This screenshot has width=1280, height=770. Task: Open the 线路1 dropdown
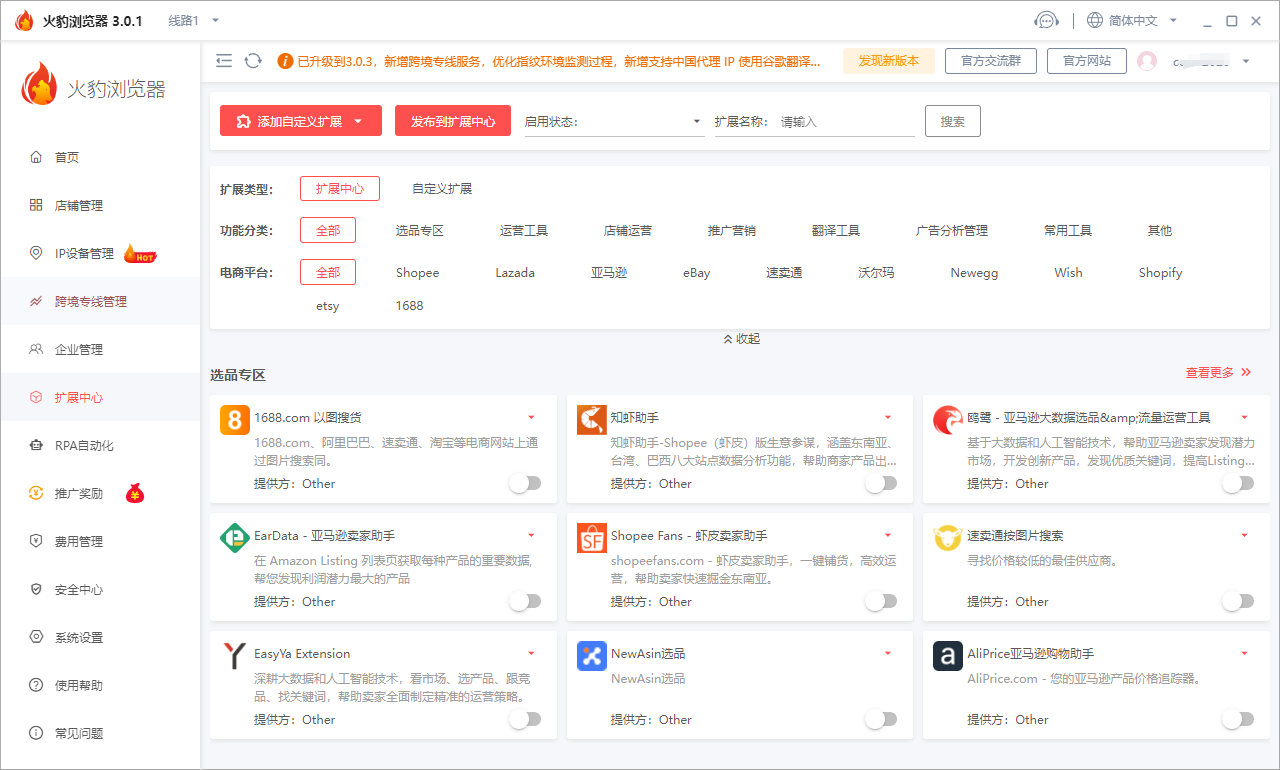click(193, 20)
